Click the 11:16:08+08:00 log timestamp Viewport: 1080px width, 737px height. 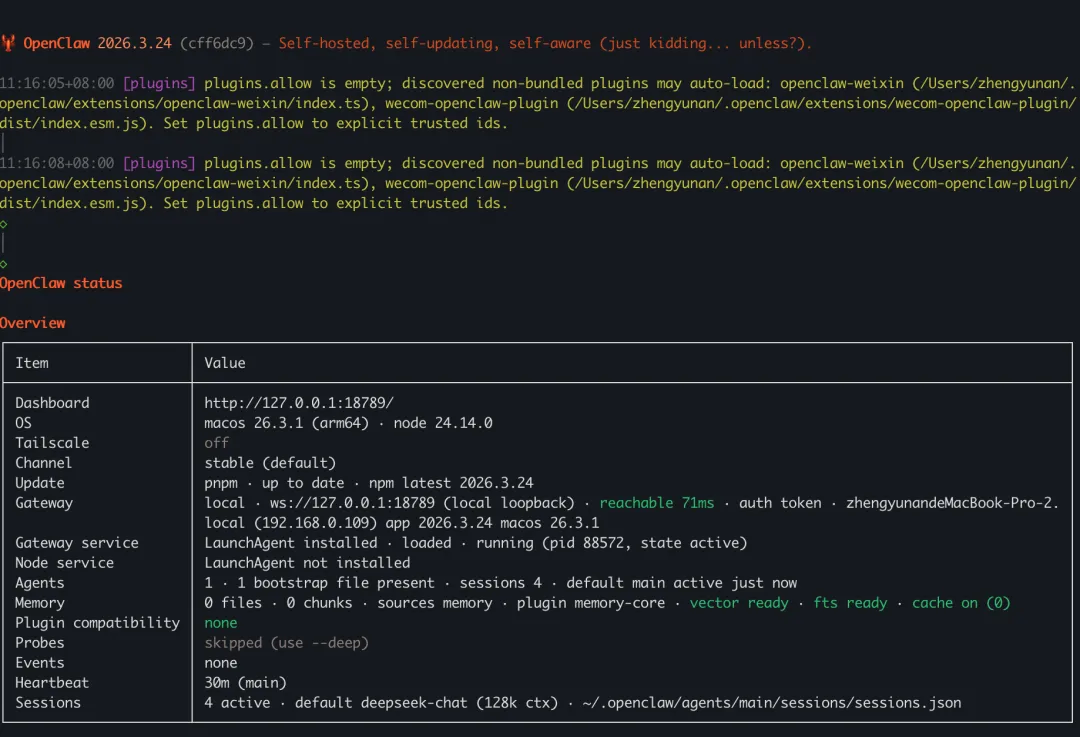(57, 163)
